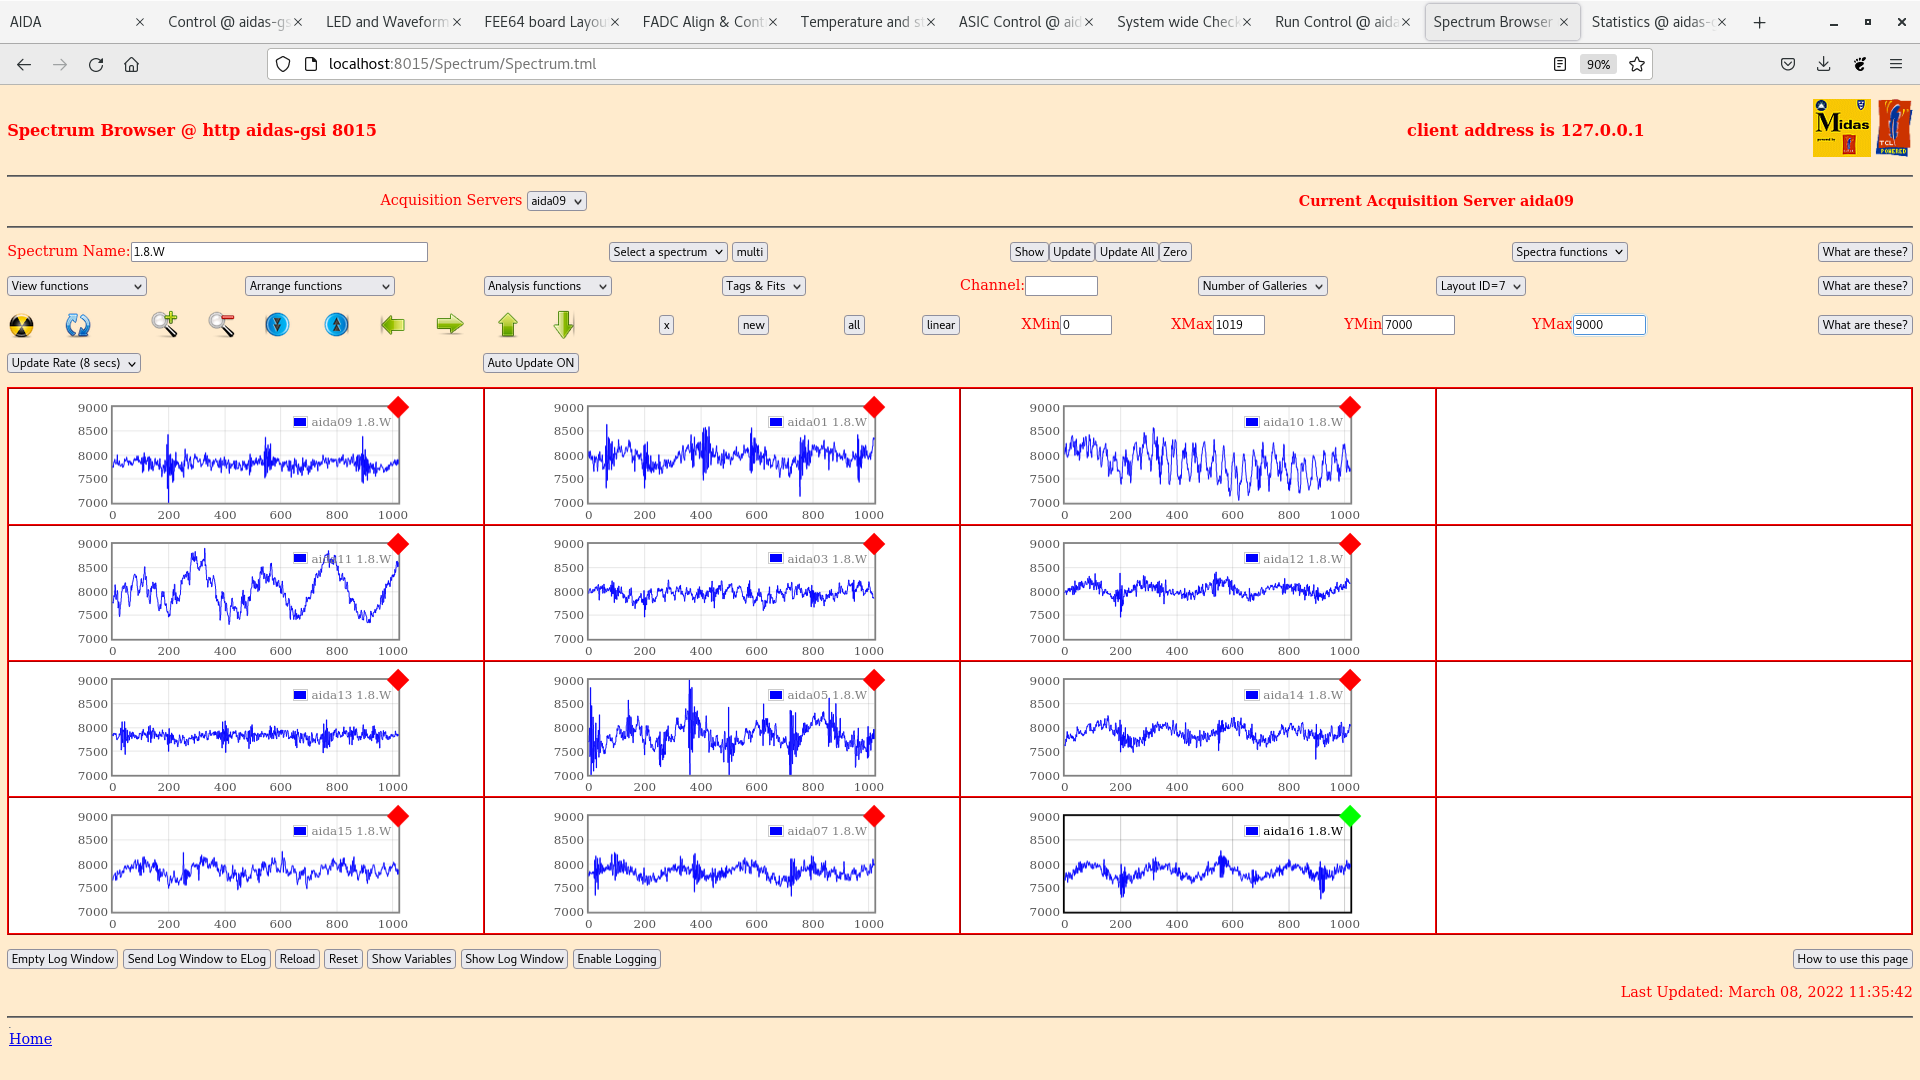
Task: Click the red diamond marker on aida14 plot
Action: coord(1350,680)
